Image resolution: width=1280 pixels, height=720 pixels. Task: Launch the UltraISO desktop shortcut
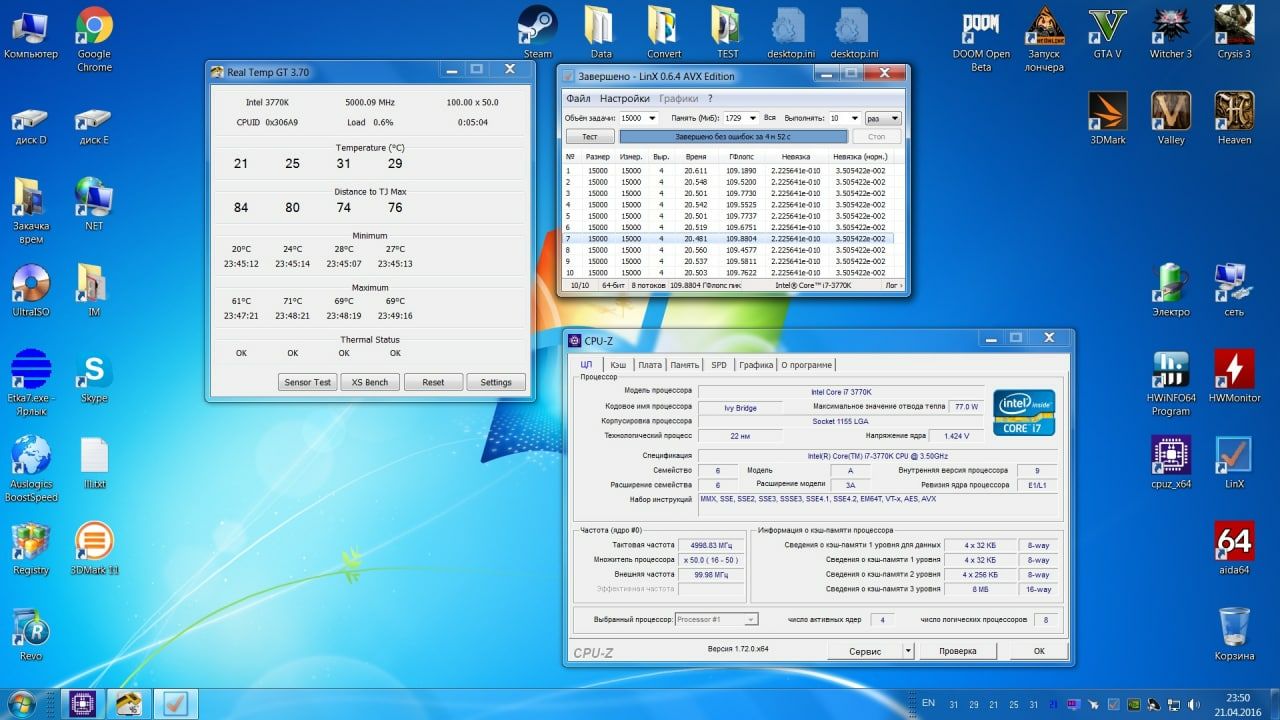coord(31,291)
